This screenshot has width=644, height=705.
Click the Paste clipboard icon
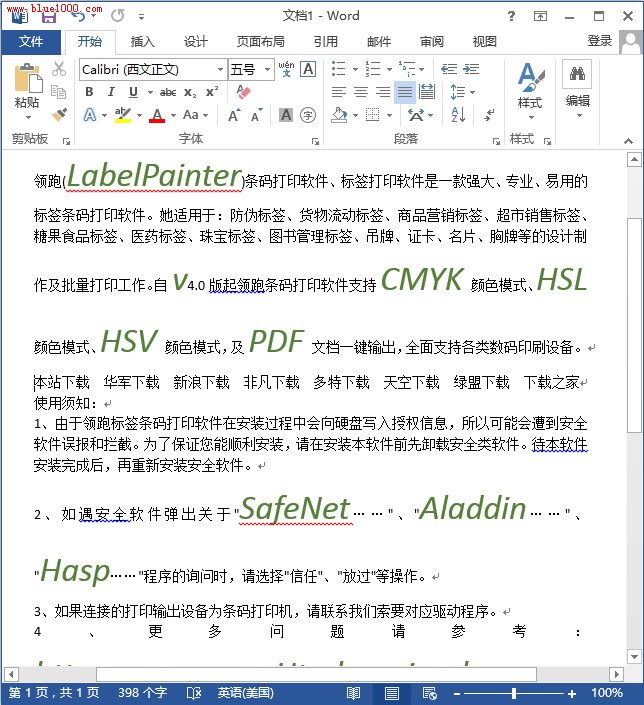[28, 79]
